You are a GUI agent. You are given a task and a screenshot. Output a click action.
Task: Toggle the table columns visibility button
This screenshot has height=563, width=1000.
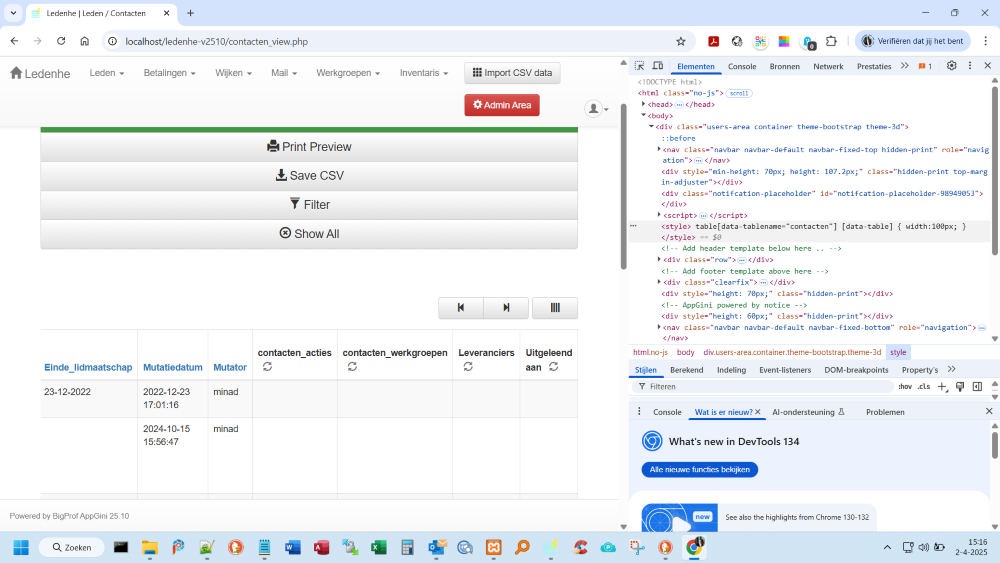555,308
